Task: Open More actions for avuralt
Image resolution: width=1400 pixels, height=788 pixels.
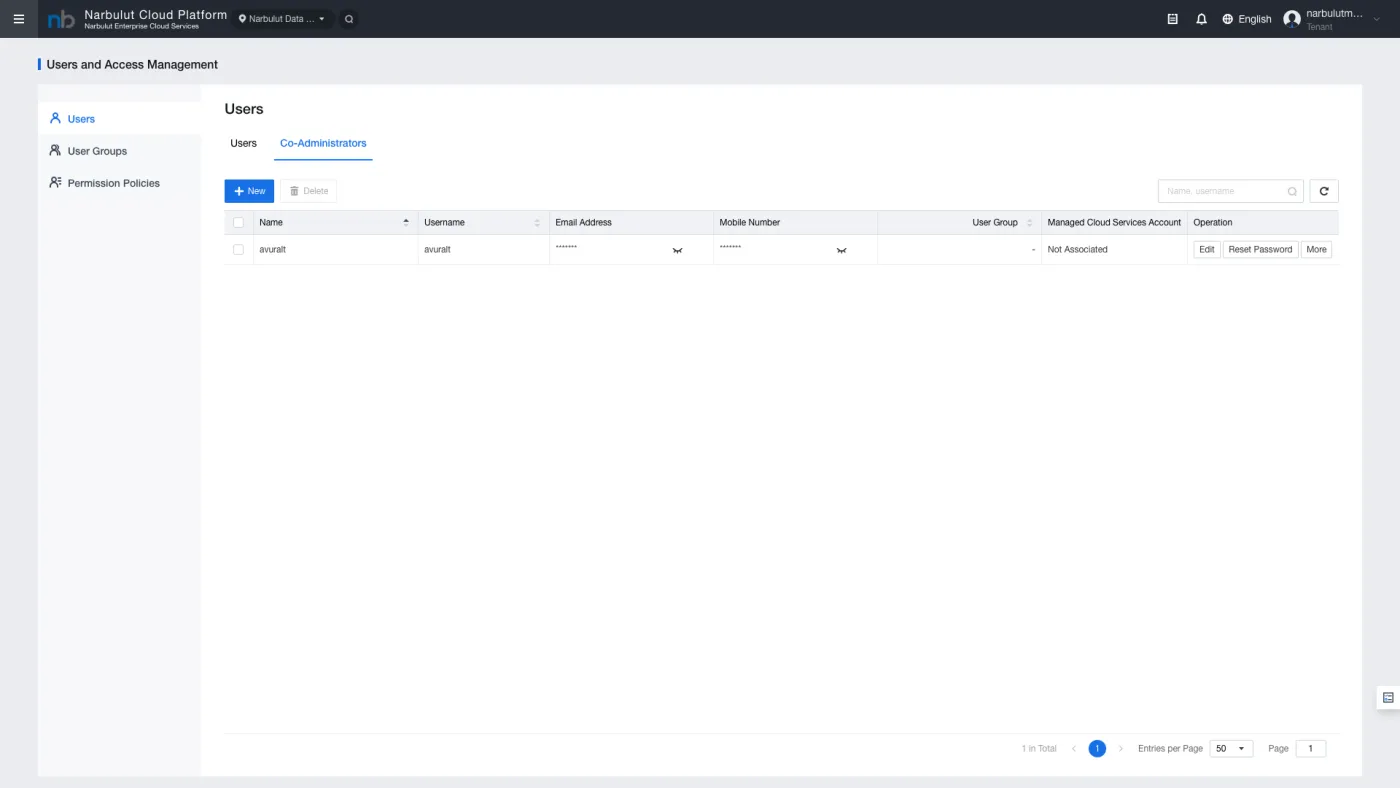Action: coord(1316,249)
